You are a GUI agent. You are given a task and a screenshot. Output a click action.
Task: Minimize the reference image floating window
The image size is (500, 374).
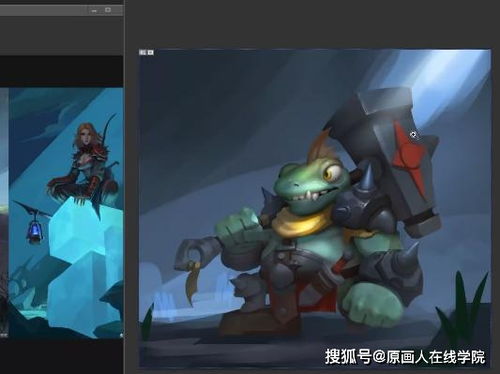94,11
